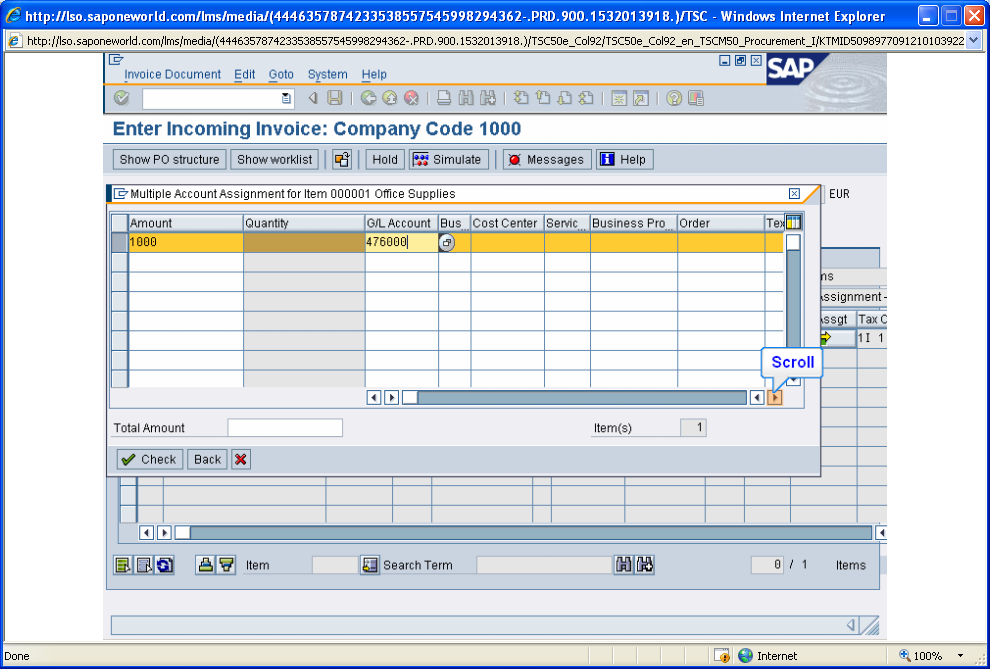Click the Save diskette icon in SAP toolbar
This screenshot has height=669, width=990.
335,98
